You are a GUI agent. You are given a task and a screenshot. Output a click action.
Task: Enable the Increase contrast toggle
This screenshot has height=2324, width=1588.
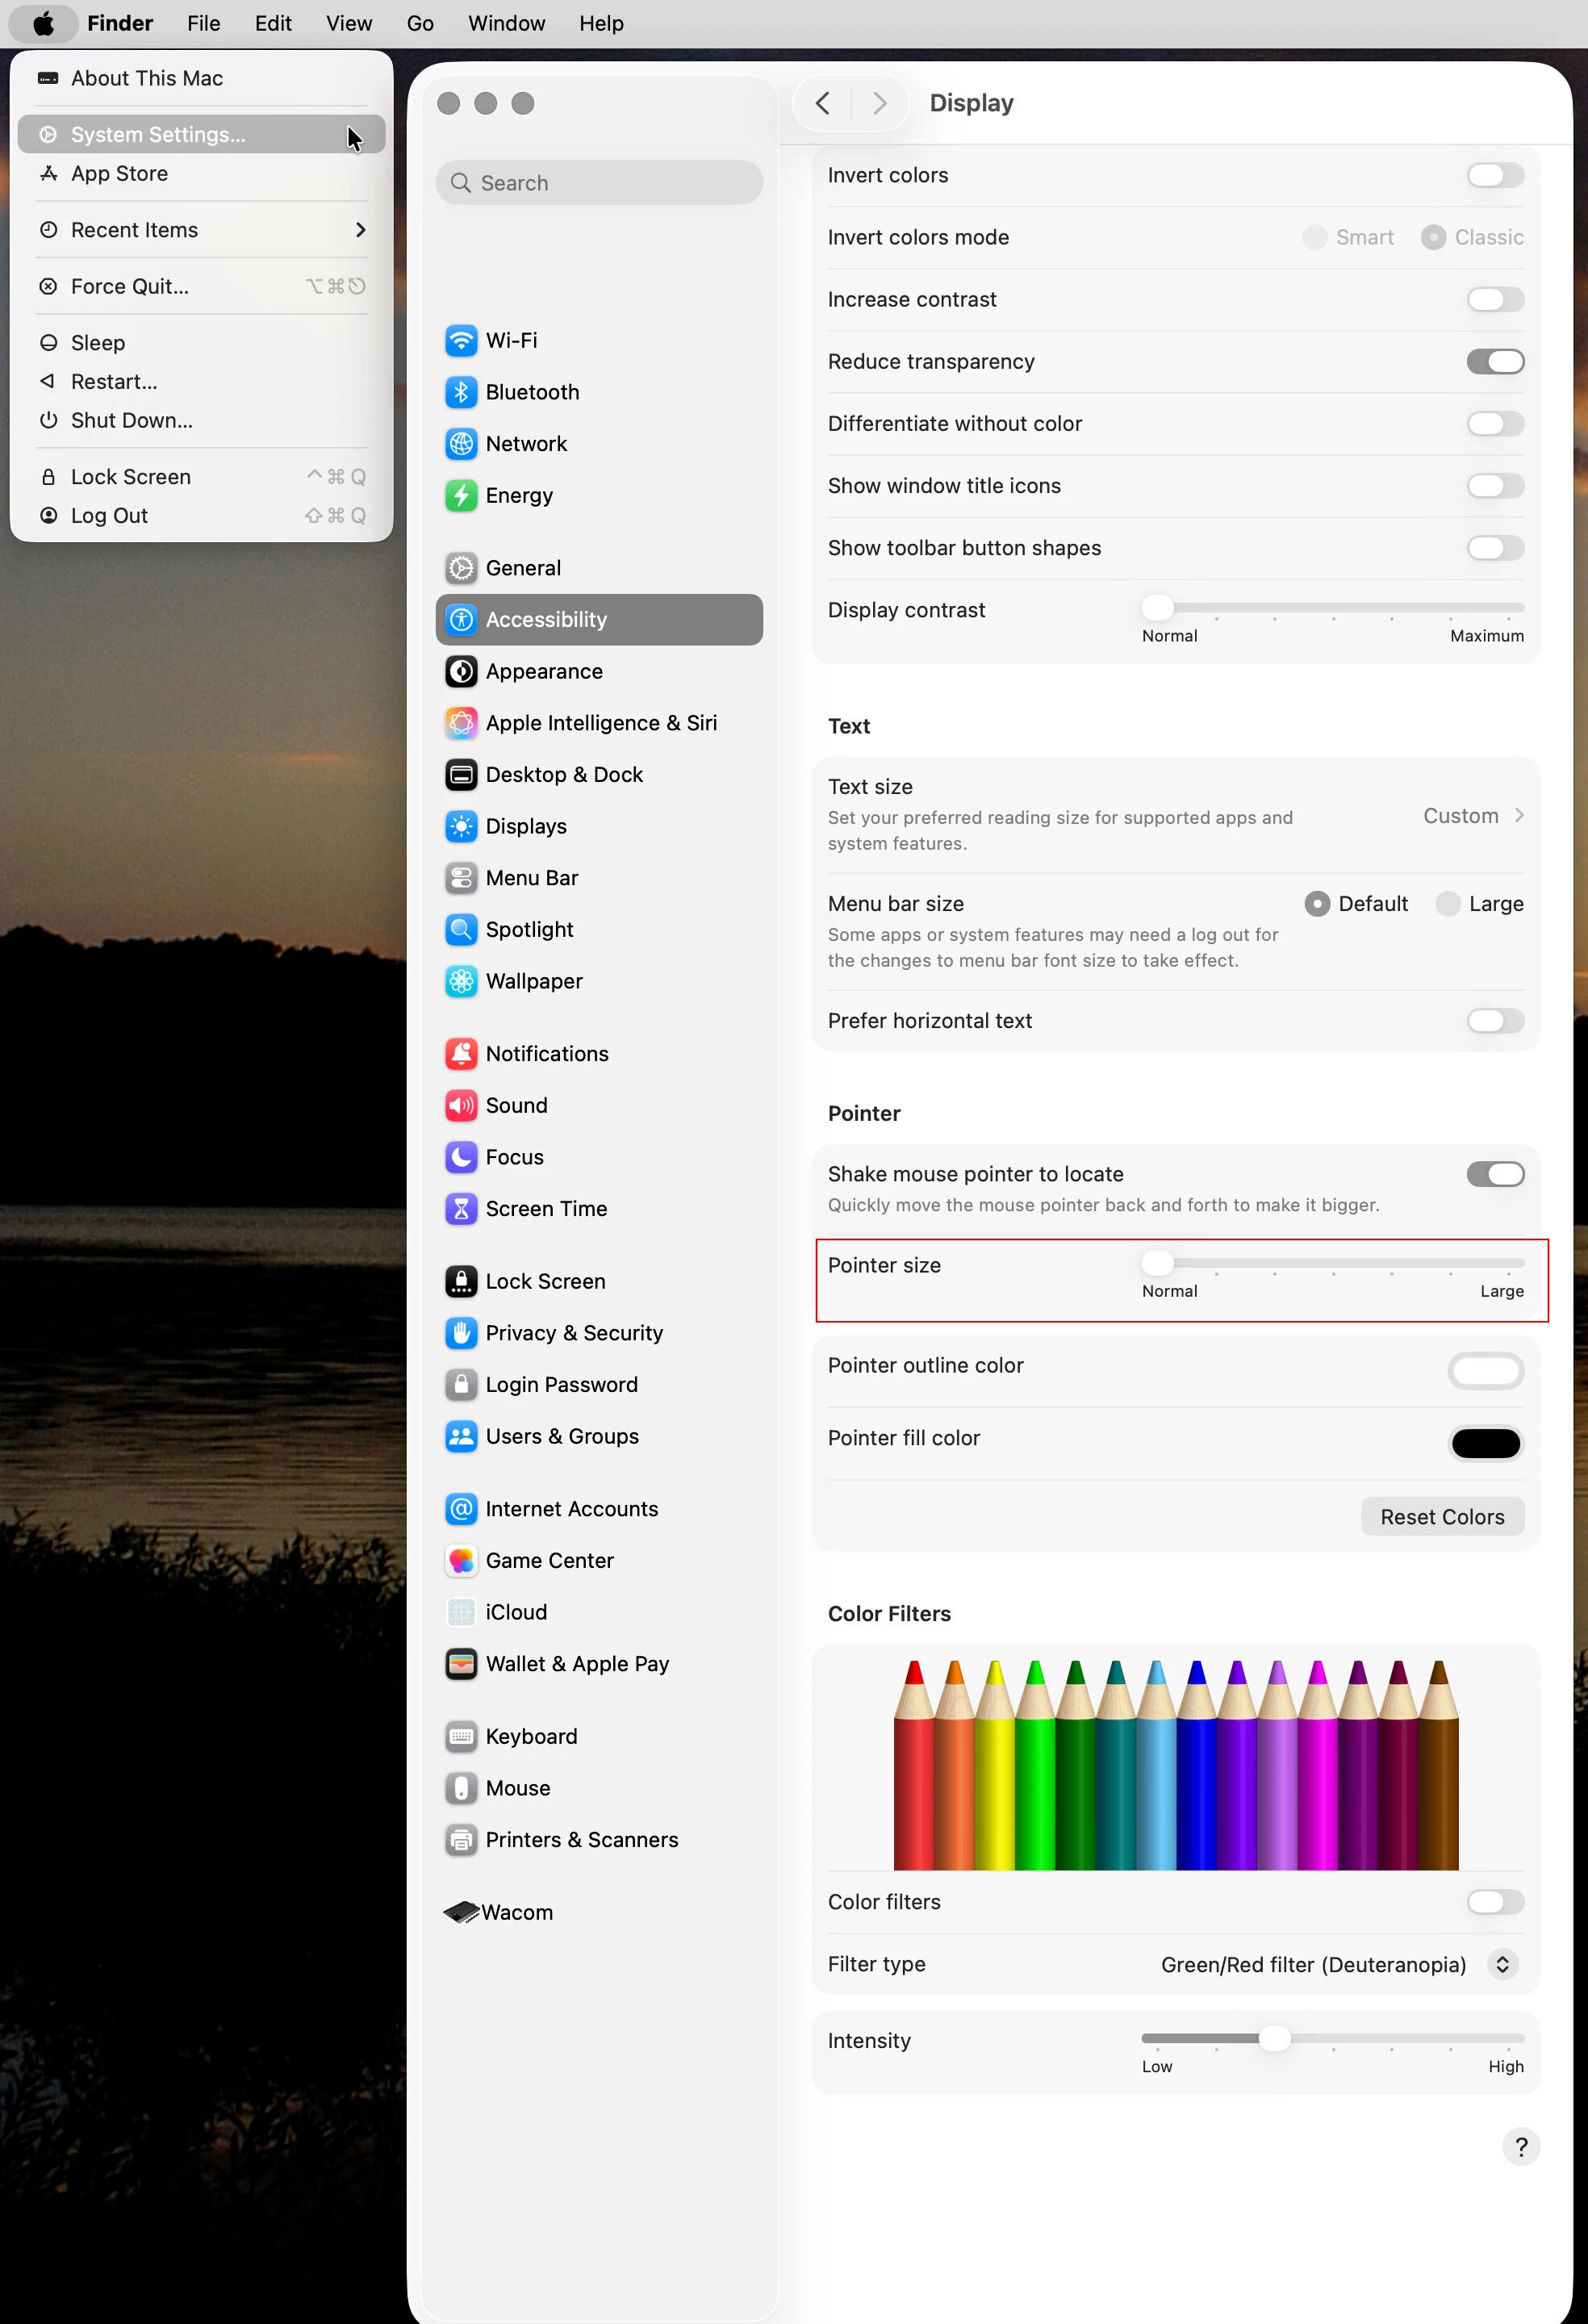tap(1495, 300)
